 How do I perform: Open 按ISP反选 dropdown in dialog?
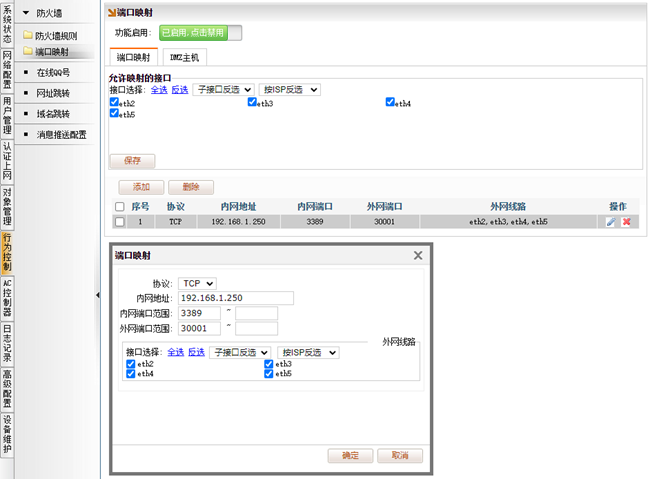pos(308,353)
